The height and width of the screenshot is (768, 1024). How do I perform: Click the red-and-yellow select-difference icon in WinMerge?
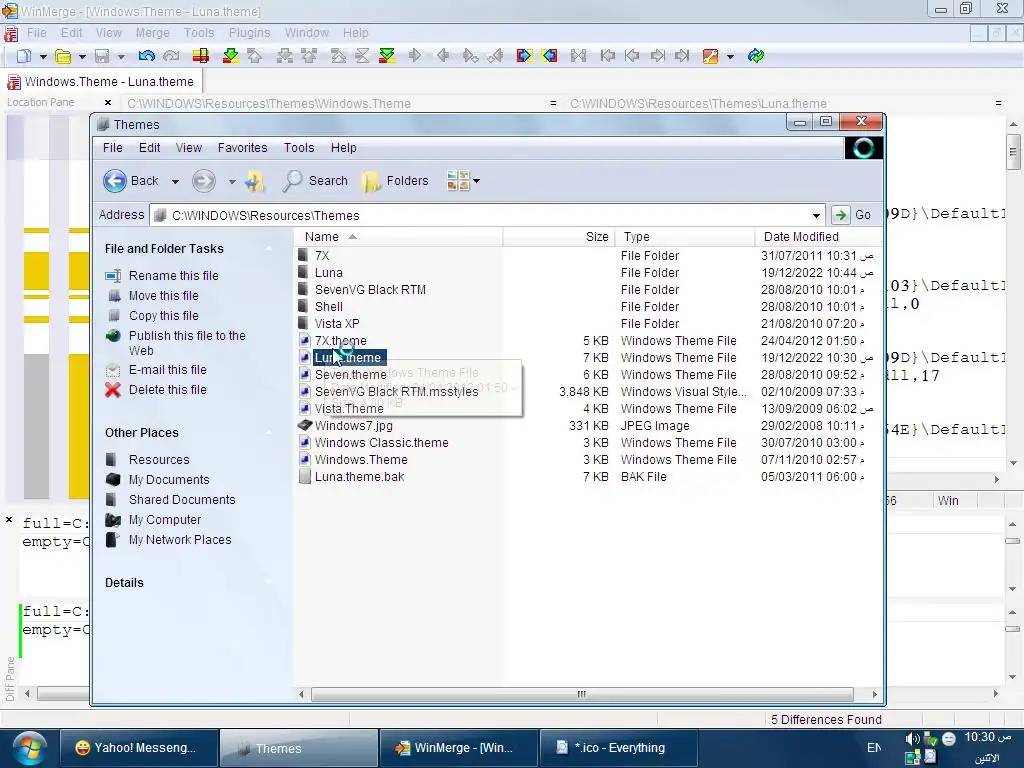click(x=200, y=56)
